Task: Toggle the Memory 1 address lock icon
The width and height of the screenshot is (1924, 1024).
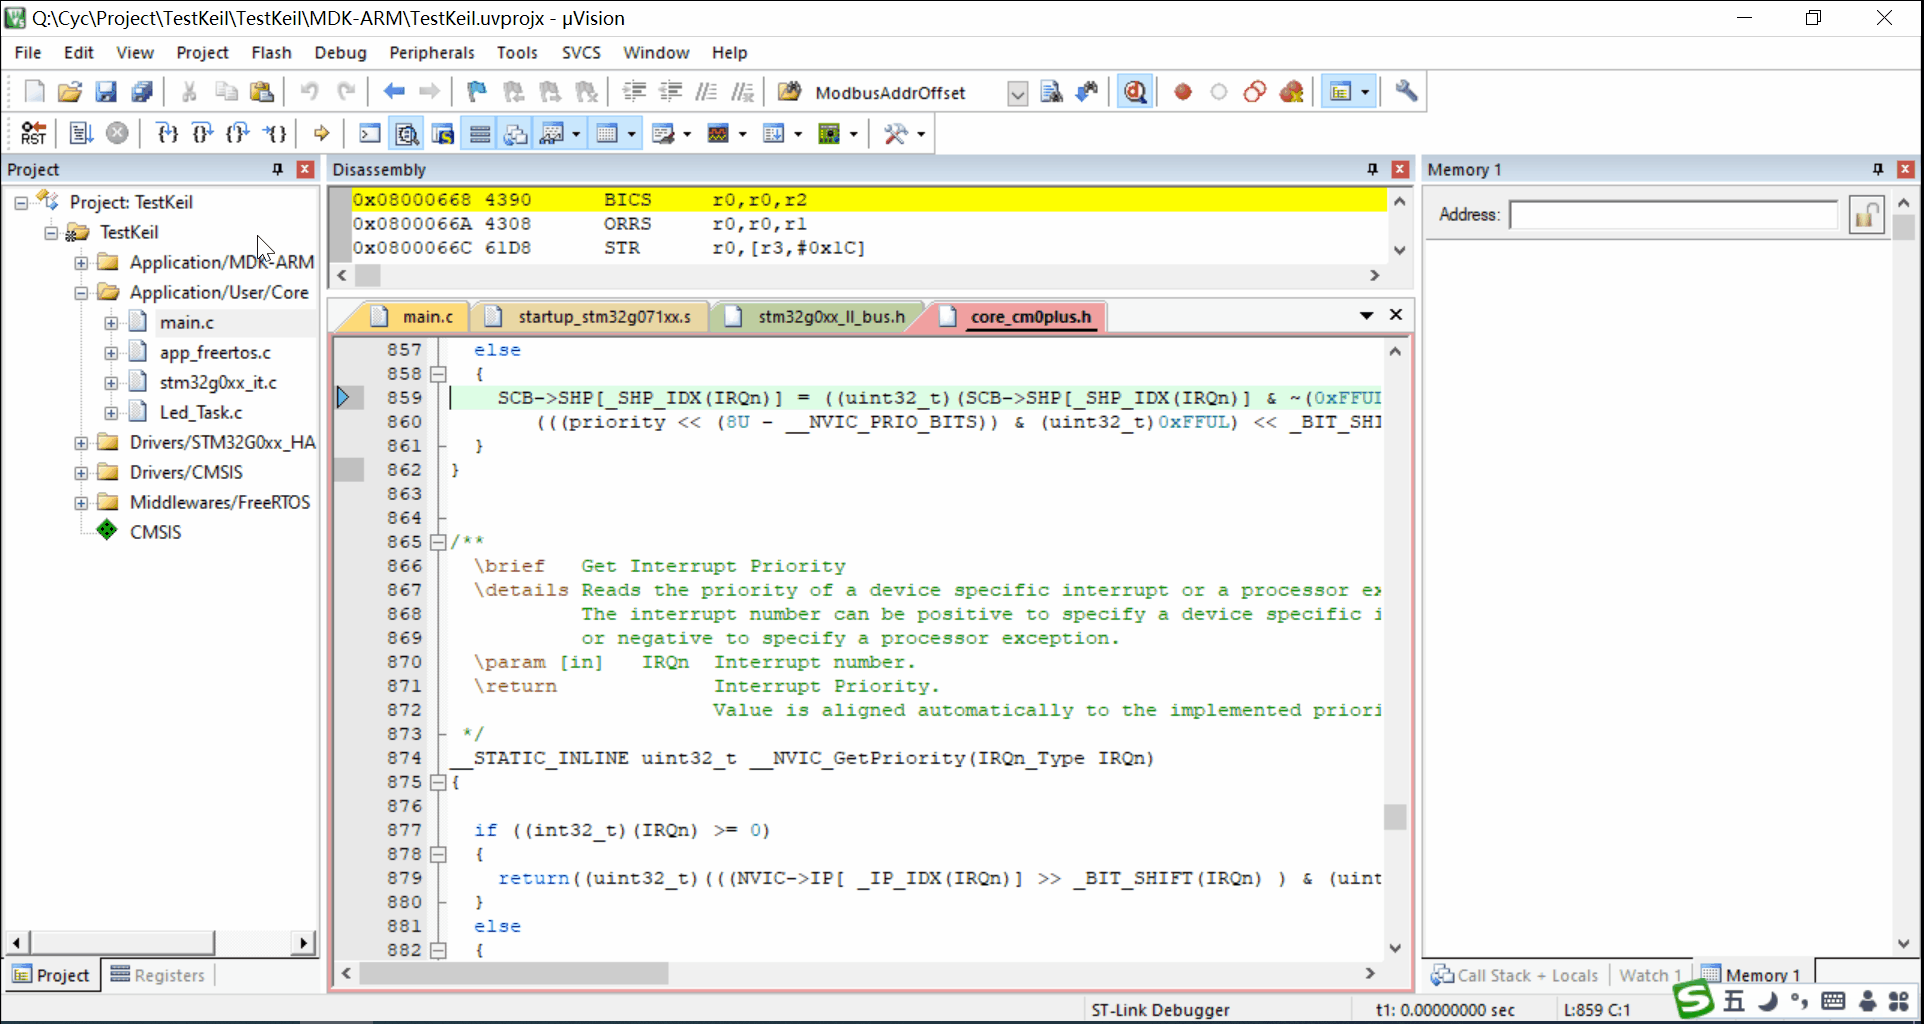Action: (1866, 215)
